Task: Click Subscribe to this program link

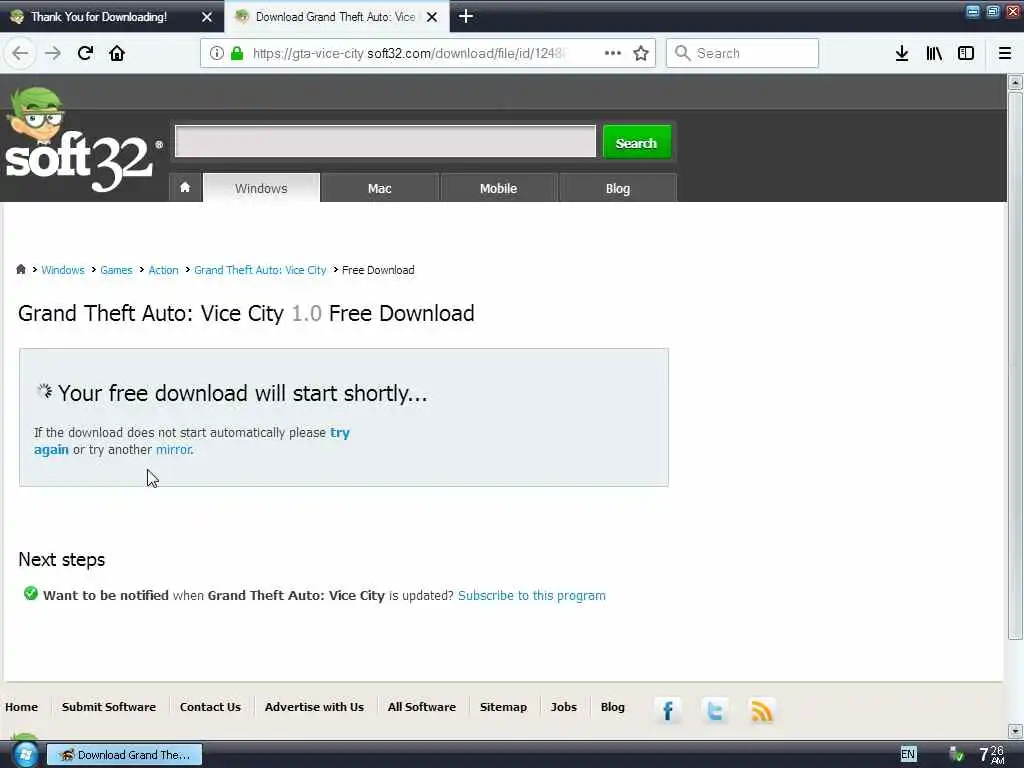Action: pyautogui.click(x=532, y=596)
